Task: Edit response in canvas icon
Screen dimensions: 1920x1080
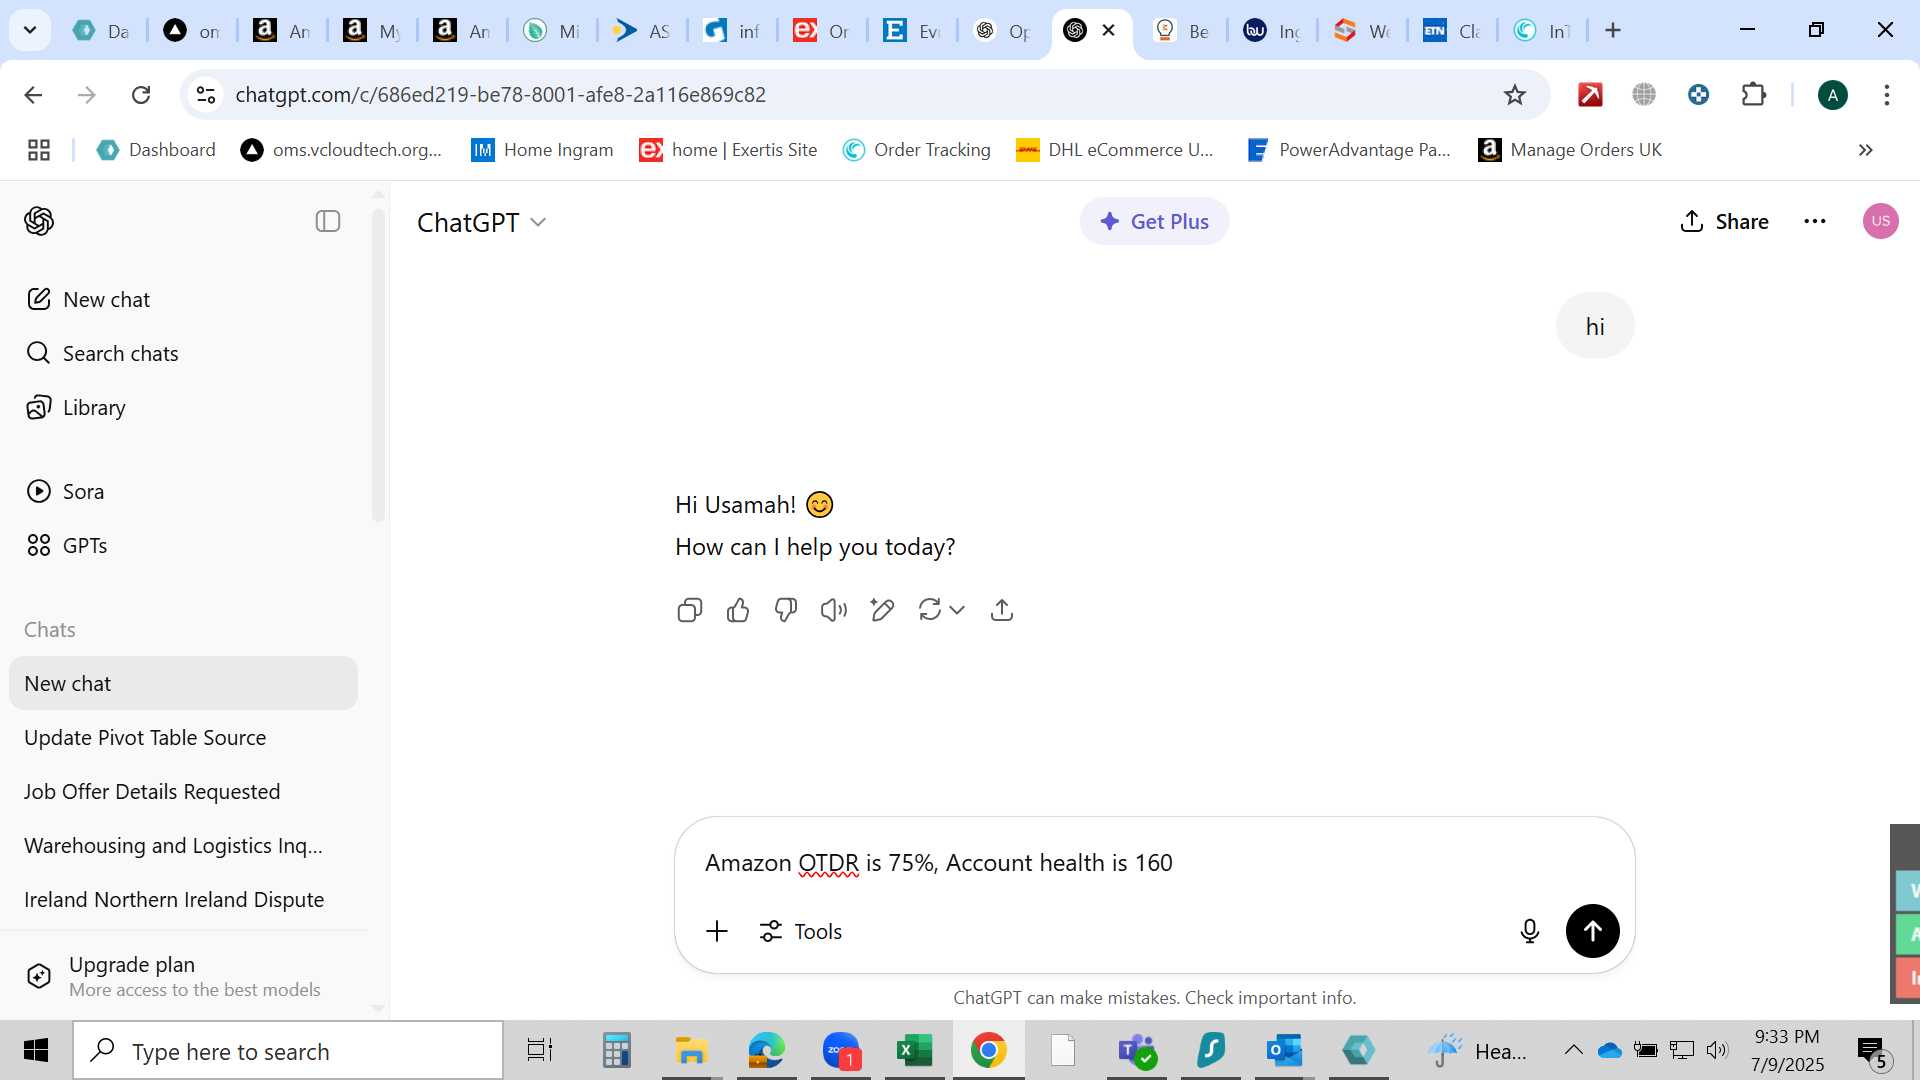Action: tap(882, 610)
